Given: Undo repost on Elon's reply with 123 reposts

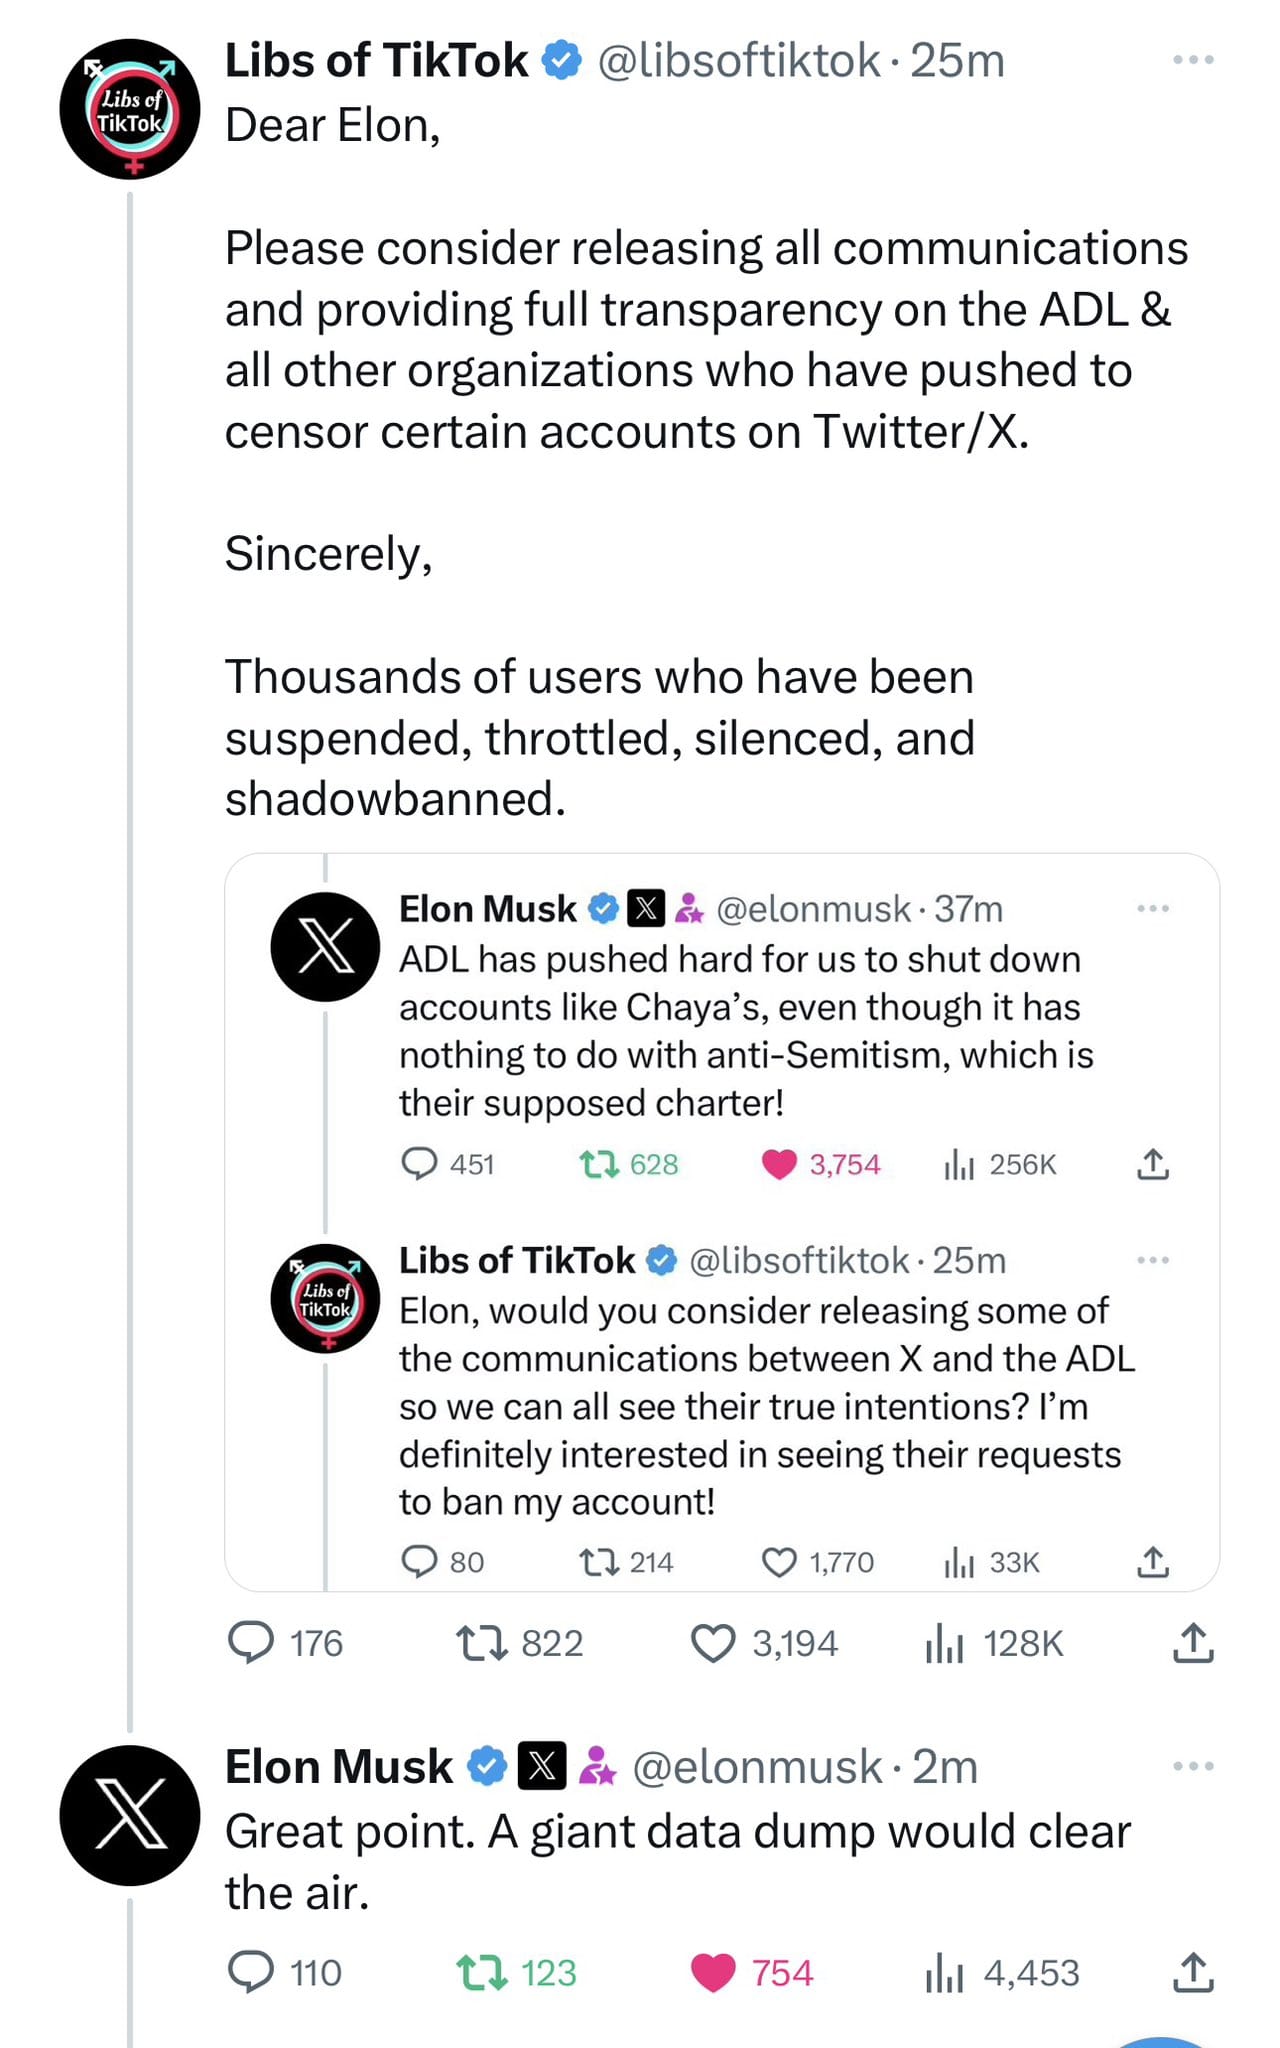Looking at the screenshot, I should tap(482, 1973).
